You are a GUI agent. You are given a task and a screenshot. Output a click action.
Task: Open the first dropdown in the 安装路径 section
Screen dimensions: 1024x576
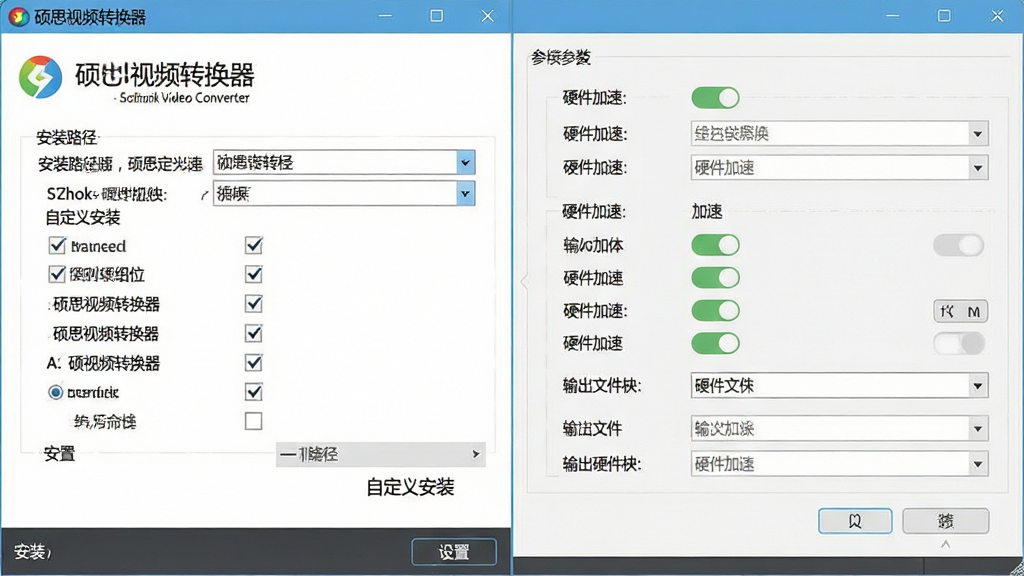[x=344, y=162]
